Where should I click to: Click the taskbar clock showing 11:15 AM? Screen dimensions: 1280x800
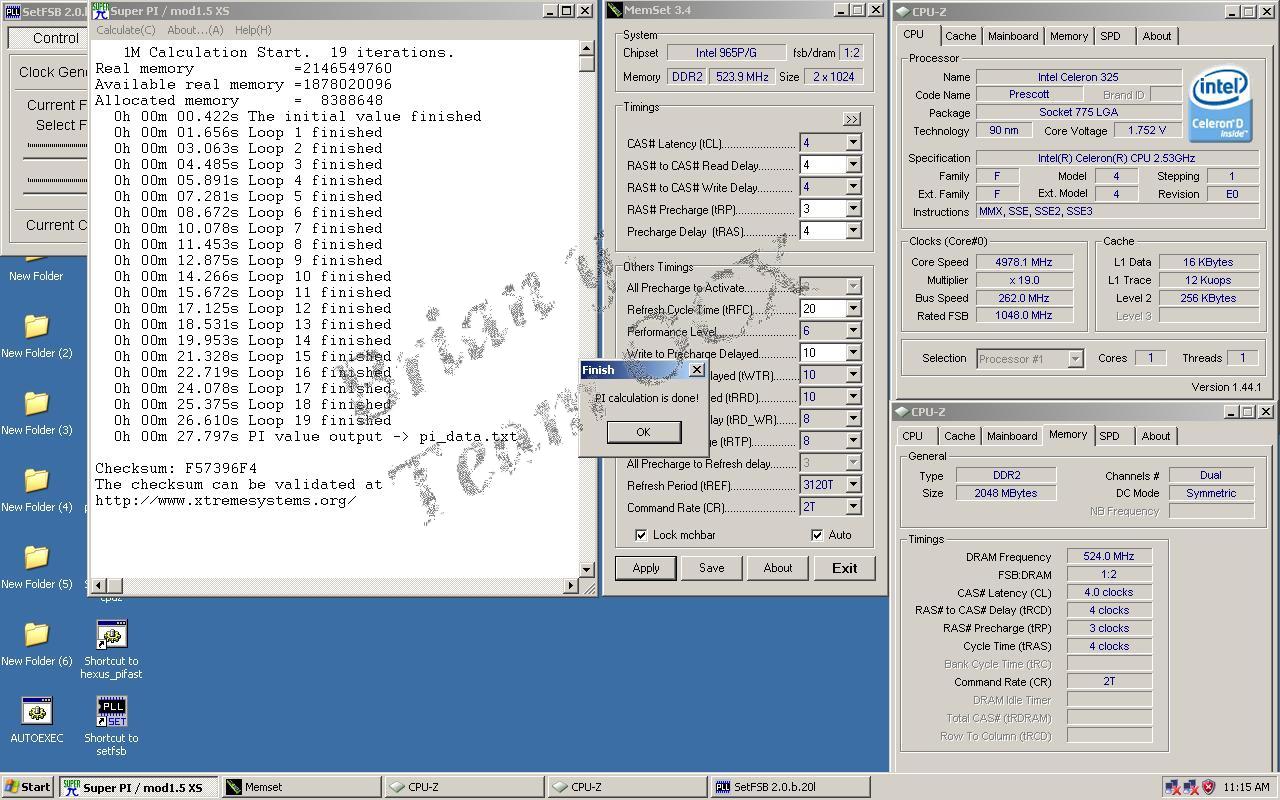point(1246,787)
